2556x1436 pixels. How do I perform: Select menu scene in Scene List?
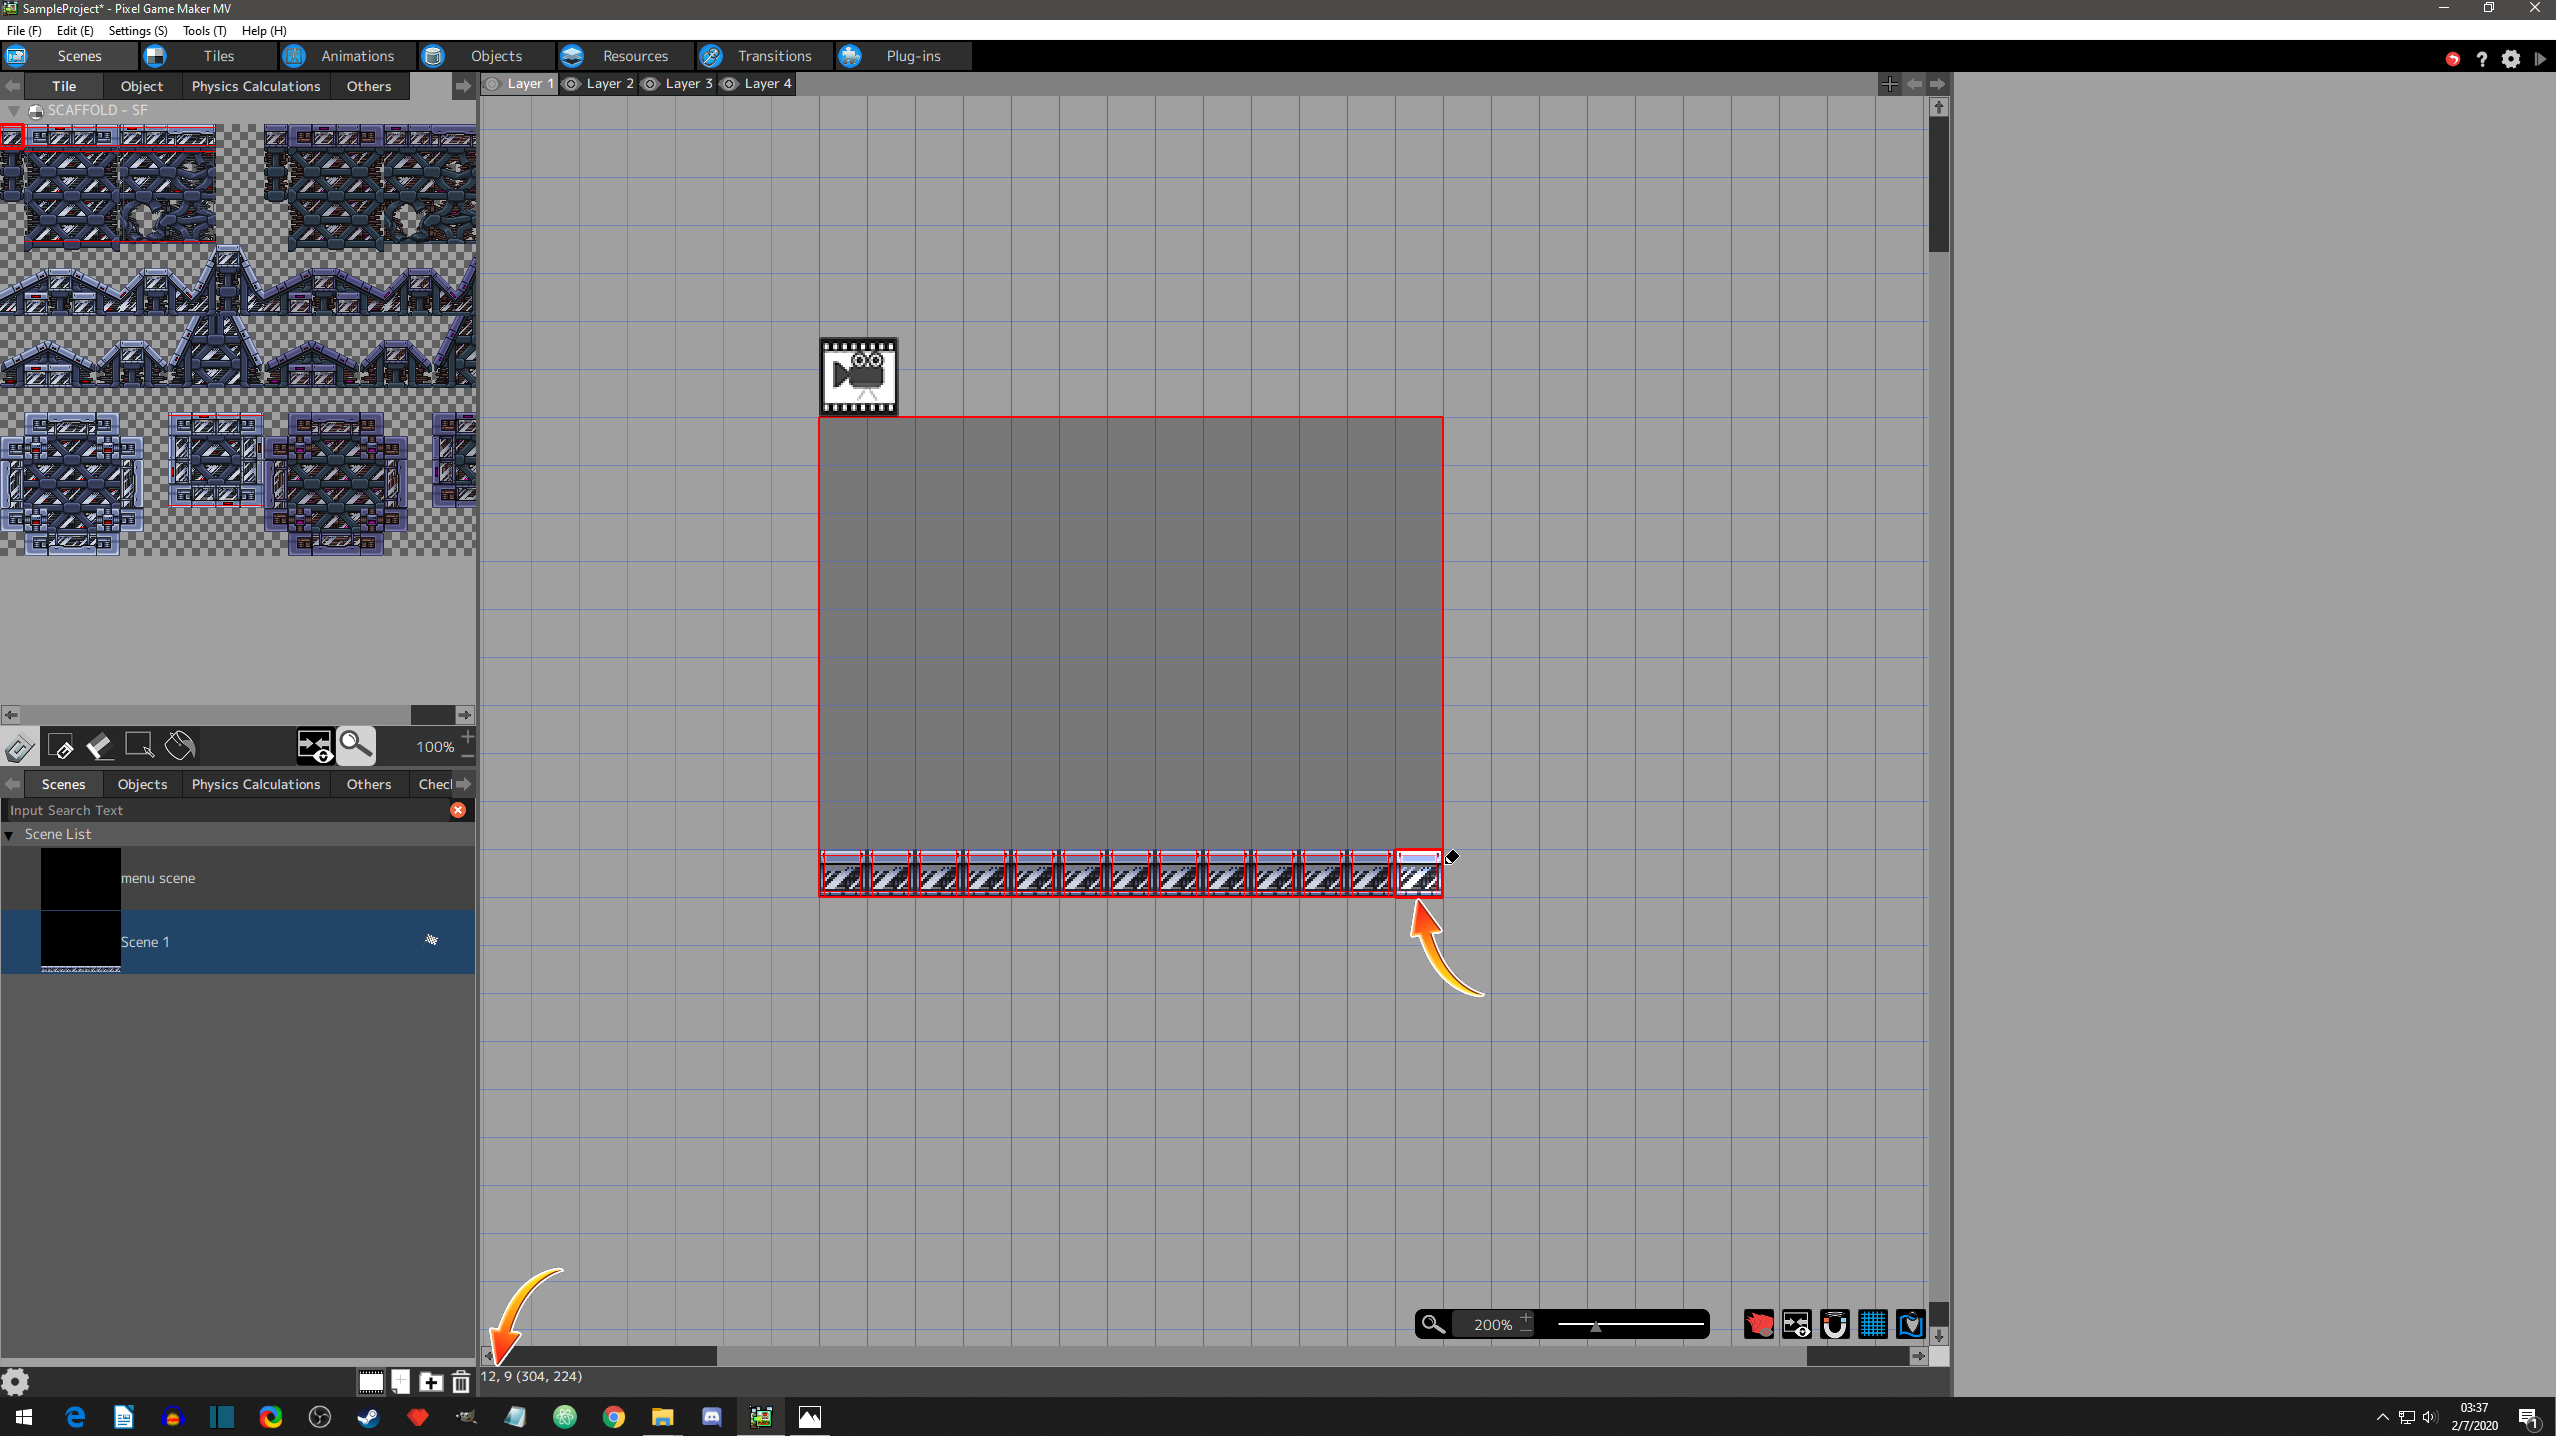[158, 878]
